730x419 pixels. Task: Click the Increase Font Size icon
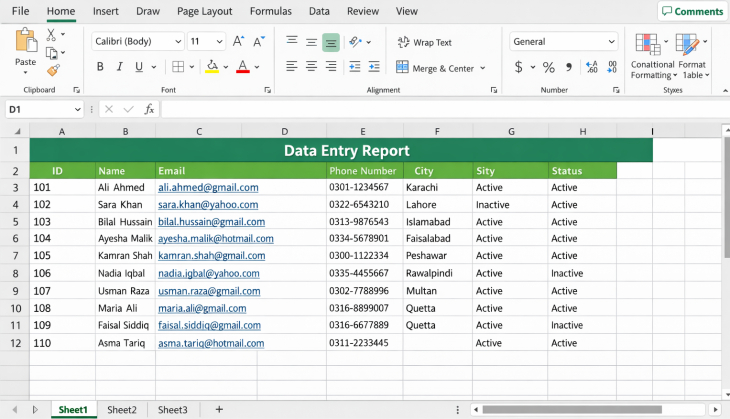pyautogui.click(x=238, y=42)
